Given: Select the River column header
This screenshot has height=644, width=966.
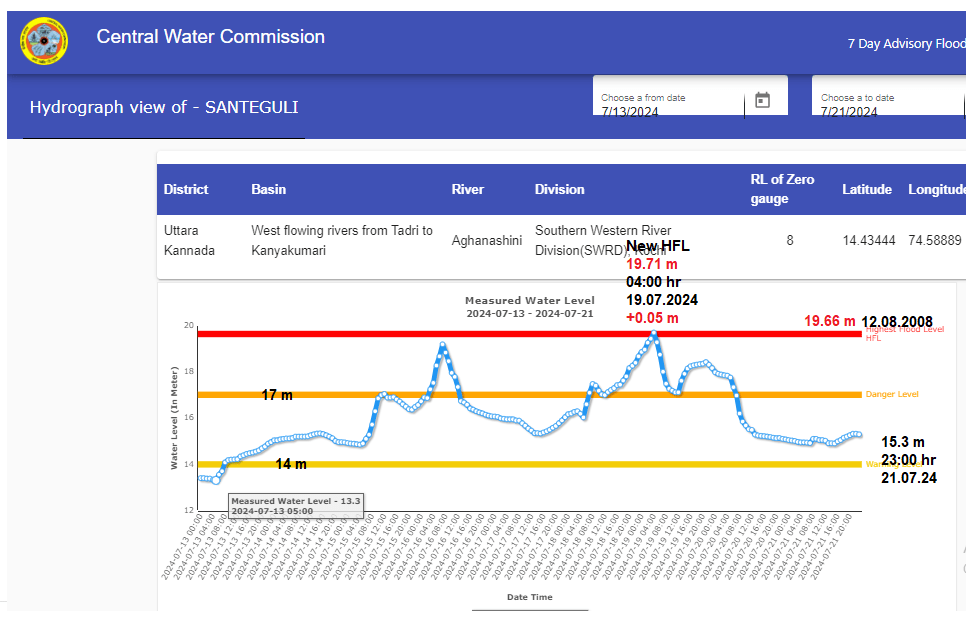Looking at the screenshot, I should (467, 189).
